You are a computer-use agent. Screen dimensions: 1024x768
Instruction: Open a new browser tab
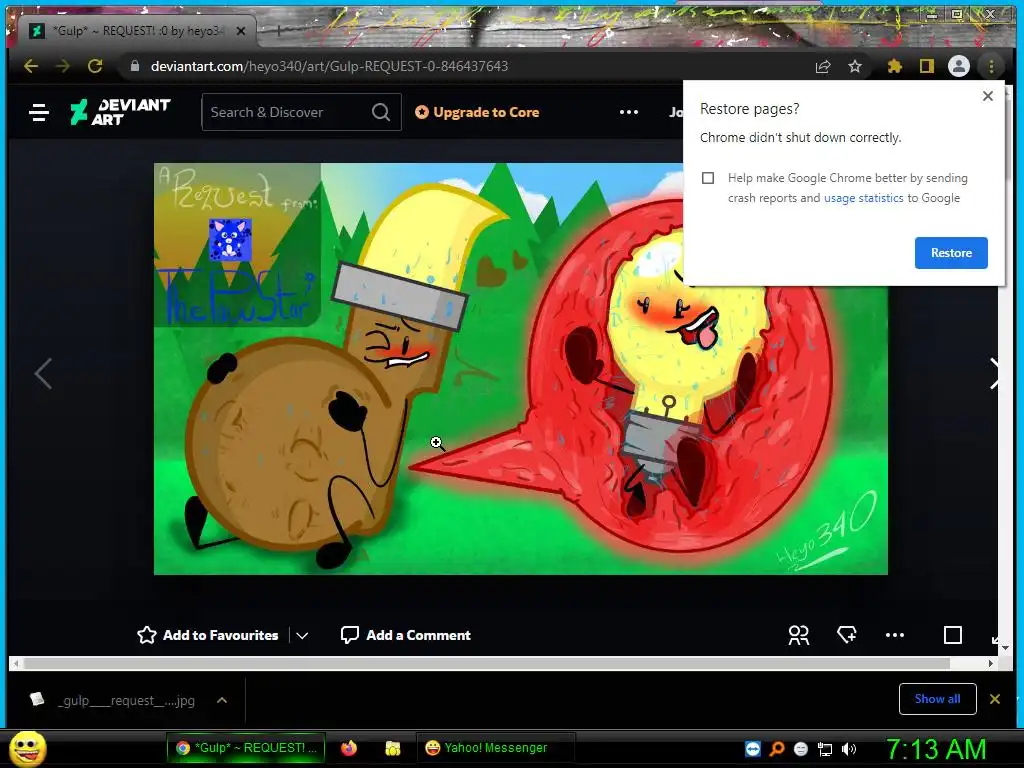point(279,30)
